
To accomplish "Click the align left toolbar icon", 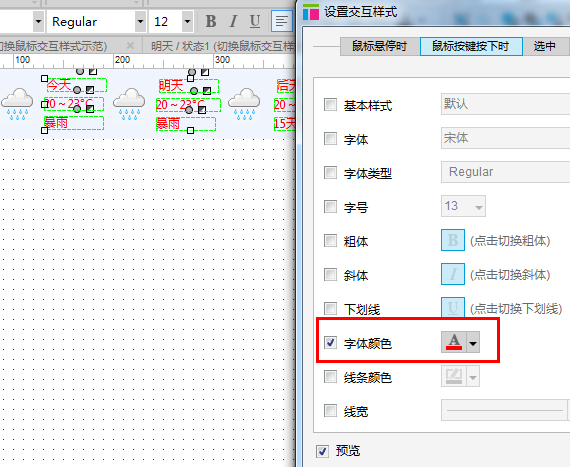I will (x=282, y=21).
